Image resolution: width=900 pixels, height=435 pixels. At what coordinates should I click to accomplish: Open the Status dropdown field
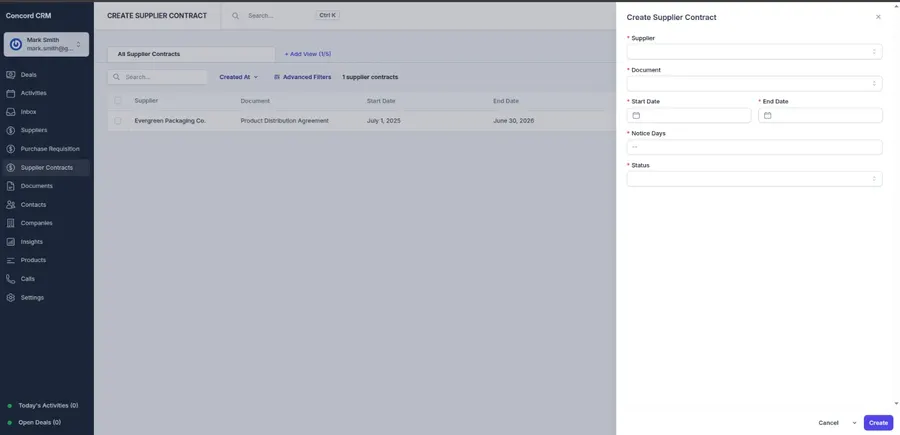pyautogui.click(x=754, y=179)
